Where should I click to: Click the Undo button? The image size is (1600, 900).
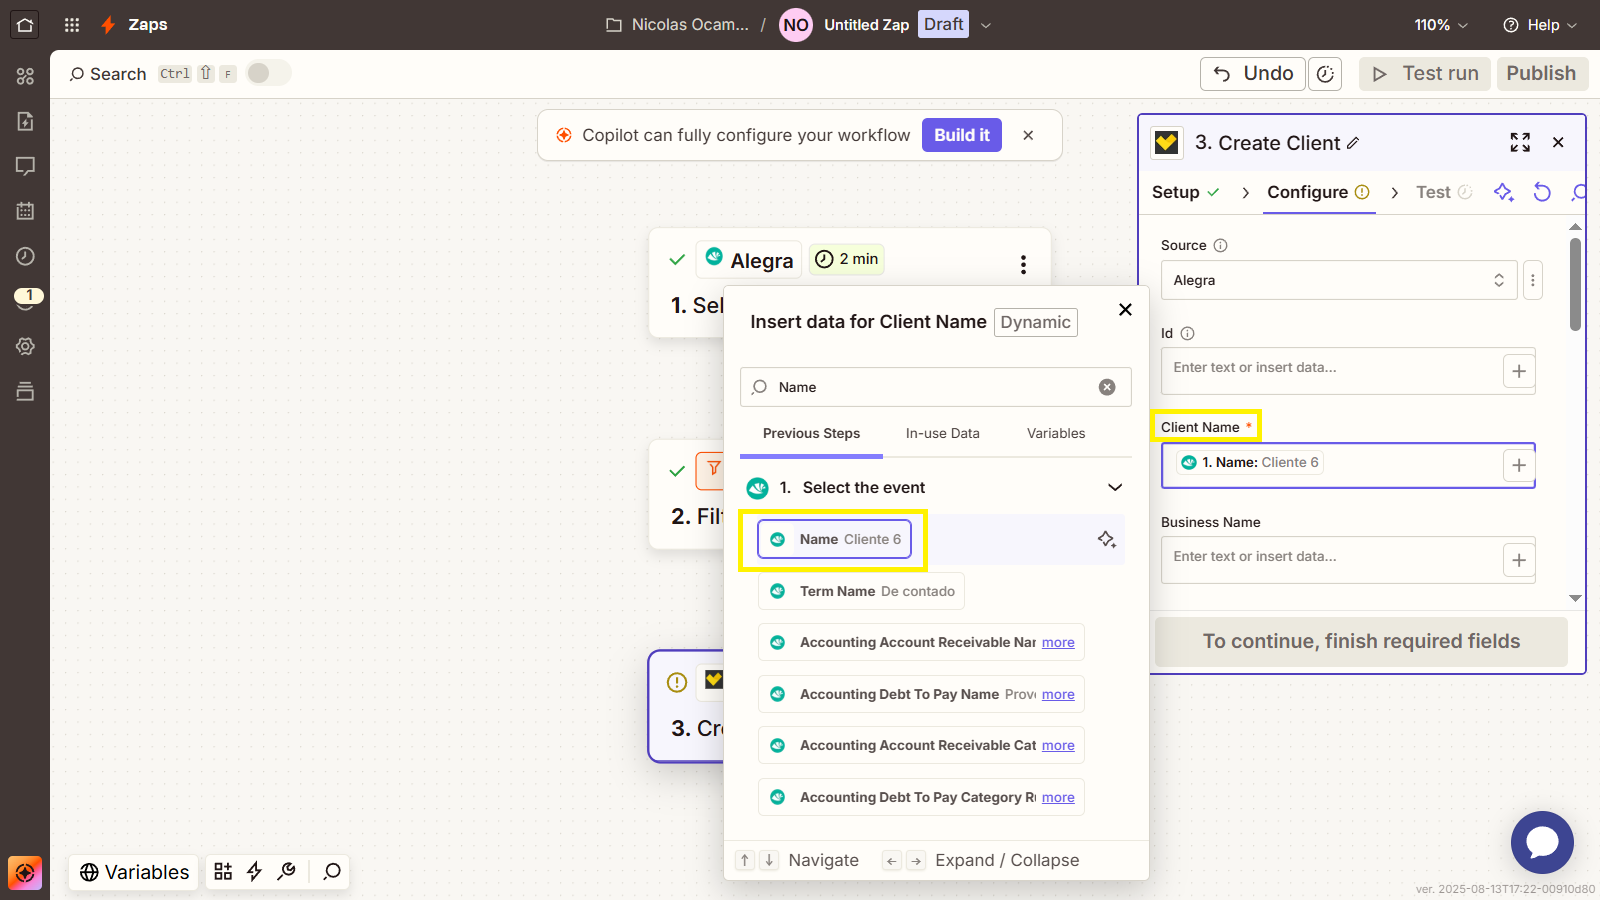1253,74
